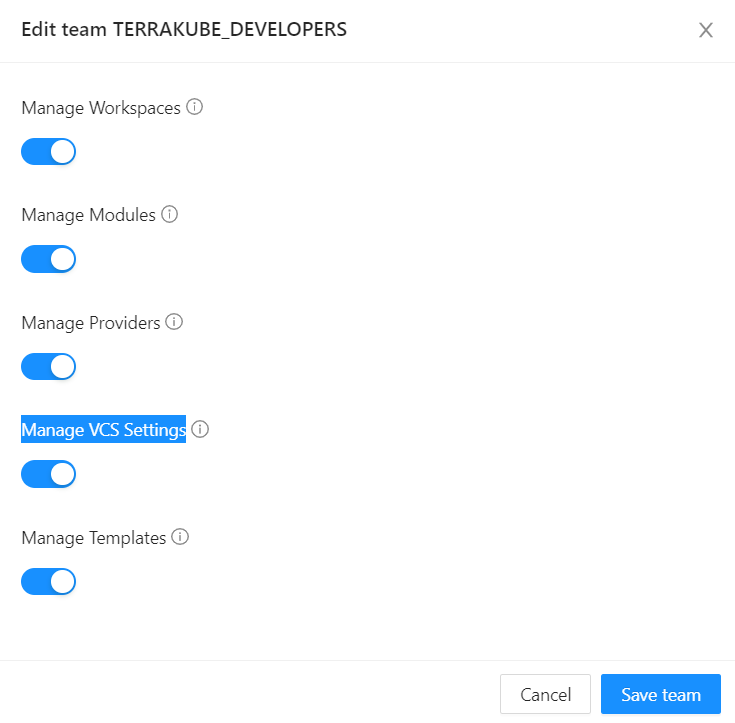Turn off the Manage Providers toggle

coord(49,367)
